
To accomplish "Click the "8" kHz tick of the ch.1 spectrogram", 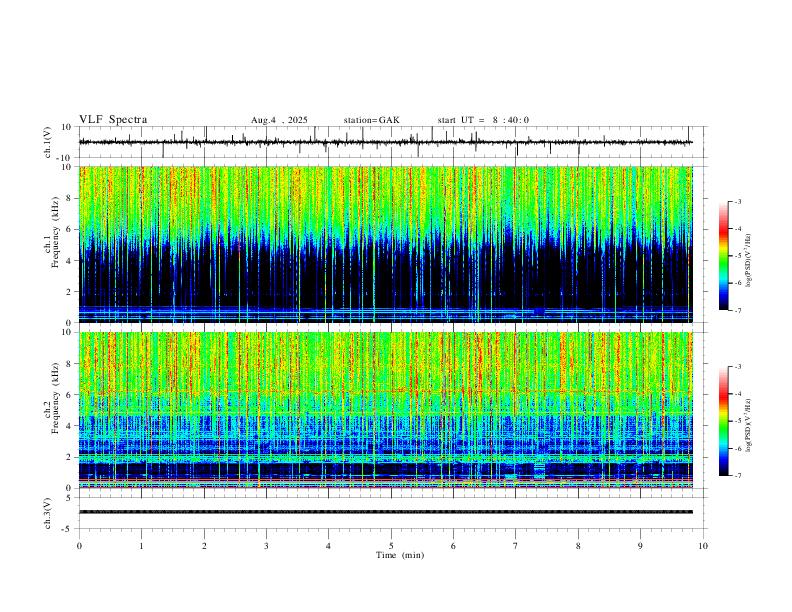I will [70, 198].
